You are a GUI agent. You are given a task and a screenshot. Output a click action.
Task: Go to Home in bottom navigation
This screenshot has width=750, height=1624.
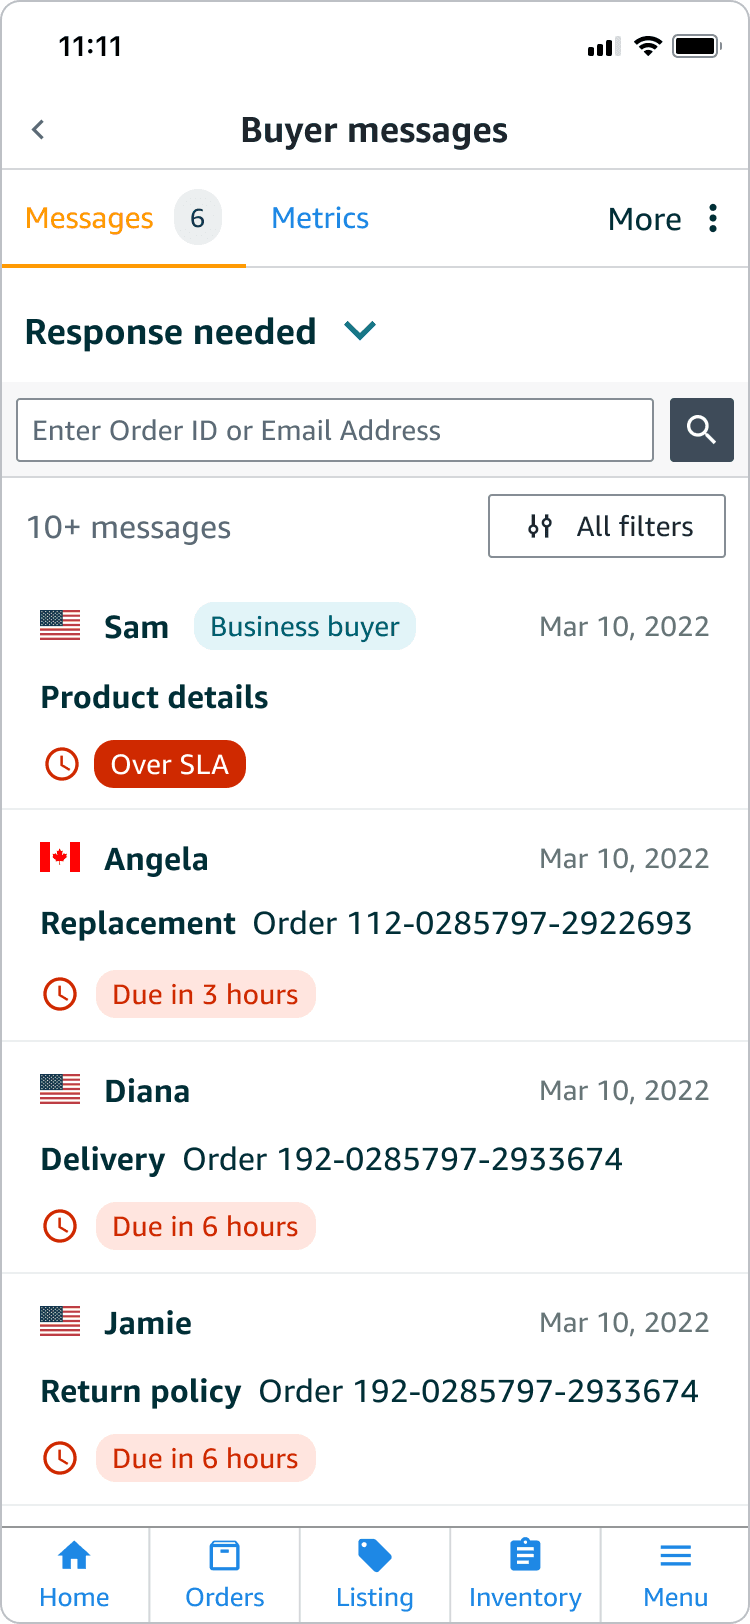pyautogui.click(x=74, y=1574)
